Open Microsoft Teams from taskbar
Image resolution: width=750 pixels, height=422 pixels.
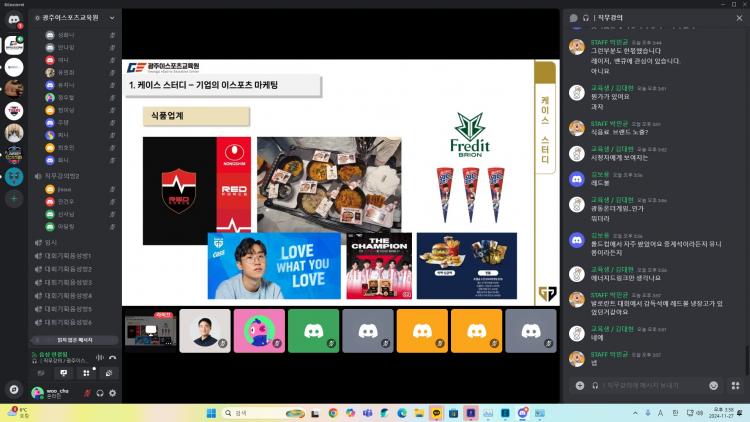(367, 413)
